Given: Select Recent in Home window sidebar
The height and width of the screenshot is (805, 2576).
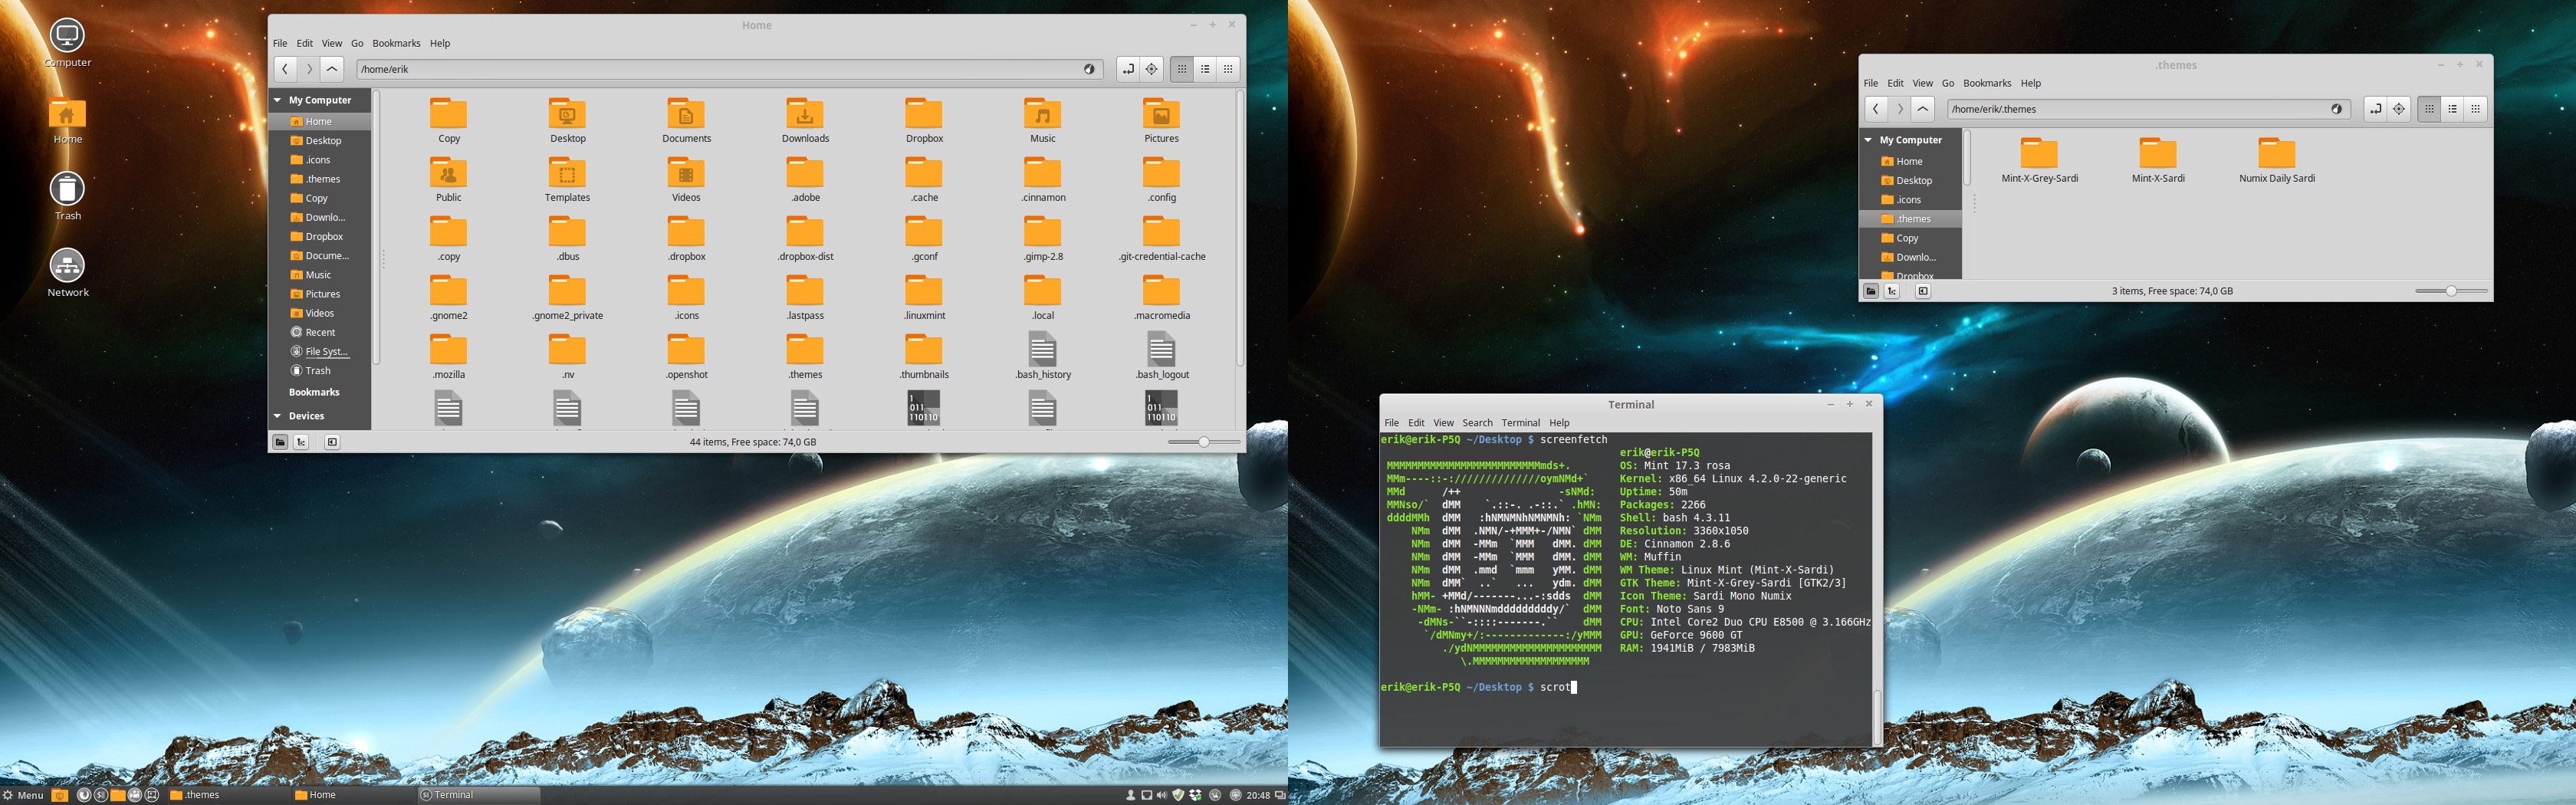Looking at the screenshot, I should (320, 332).
